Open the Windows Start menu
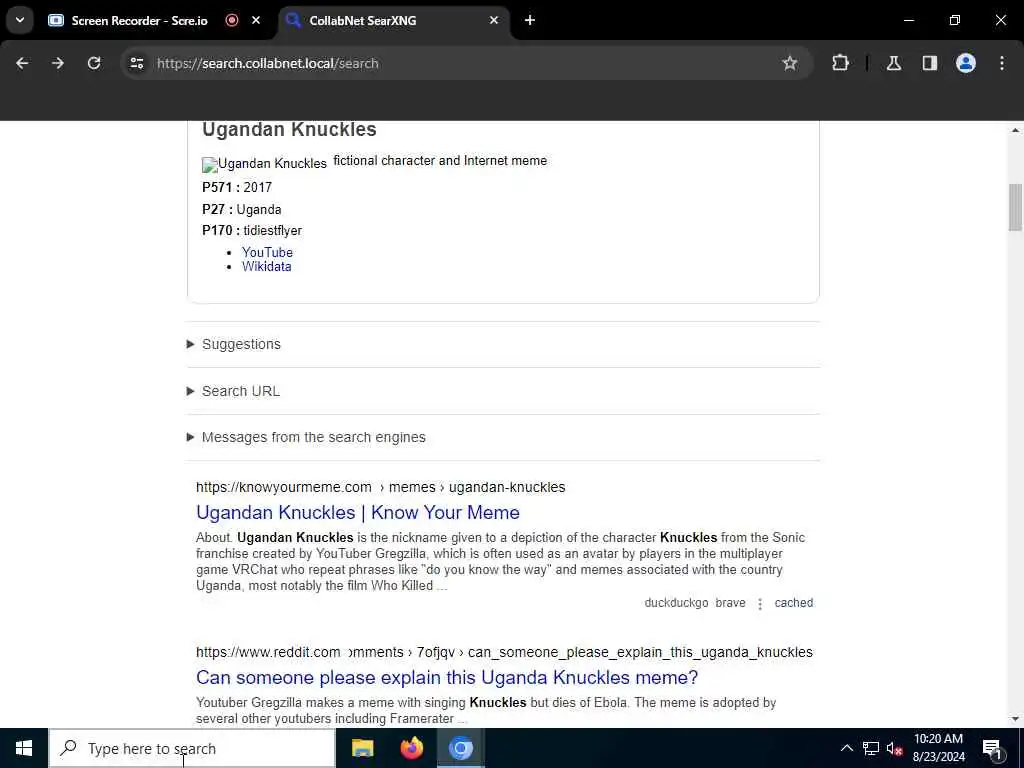Image resolution: width=1024 pixels, height=768 pixels. coord(24,748)
